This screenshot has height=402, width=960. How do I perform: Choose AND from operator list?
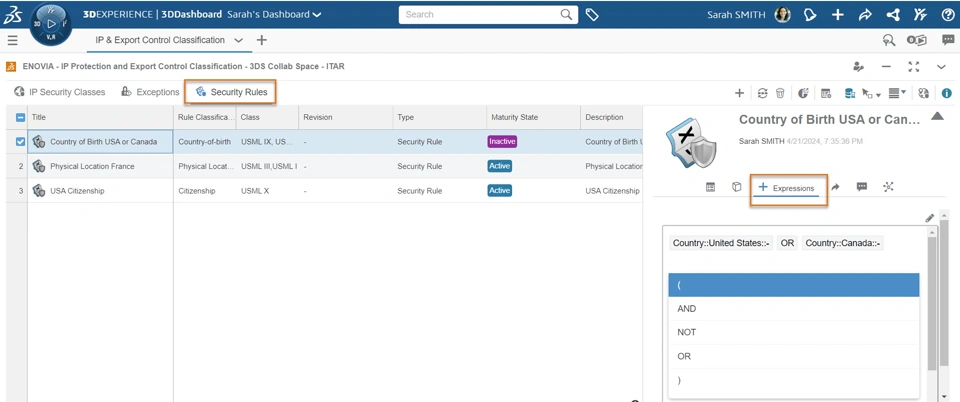pos(794,309)
